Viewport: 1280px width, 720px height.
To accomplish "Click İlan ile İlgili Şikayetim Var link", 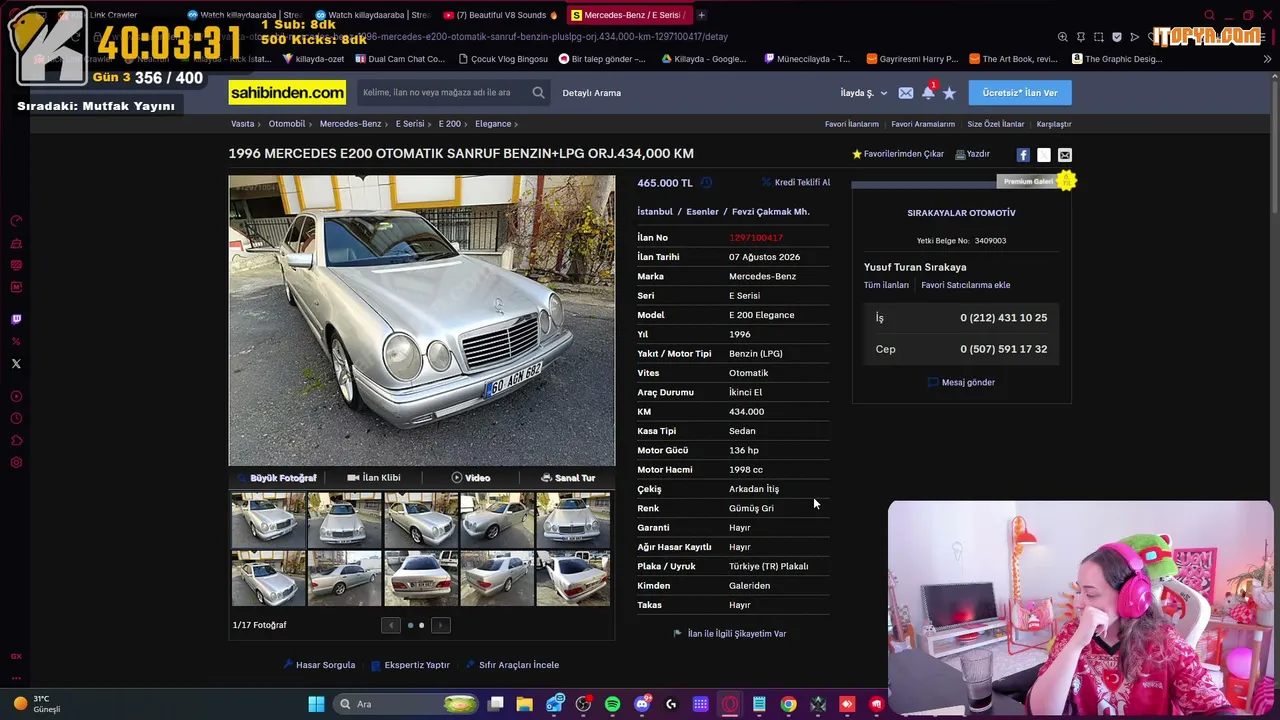I will (730, 634).
